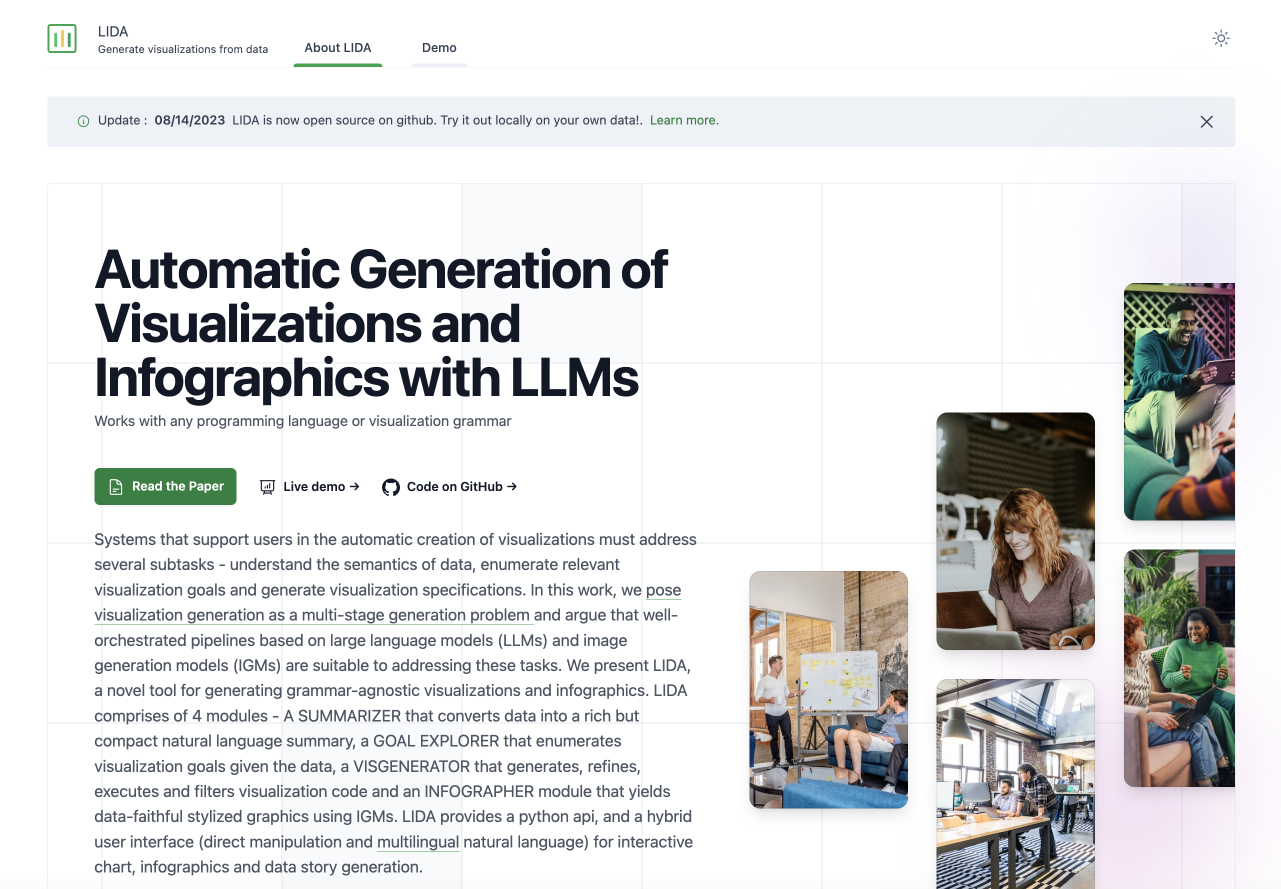Dismiss the update banner with X
The height and width of the screenshot is (889, 1281).
pyautogui.click(x=1207, y=121)
